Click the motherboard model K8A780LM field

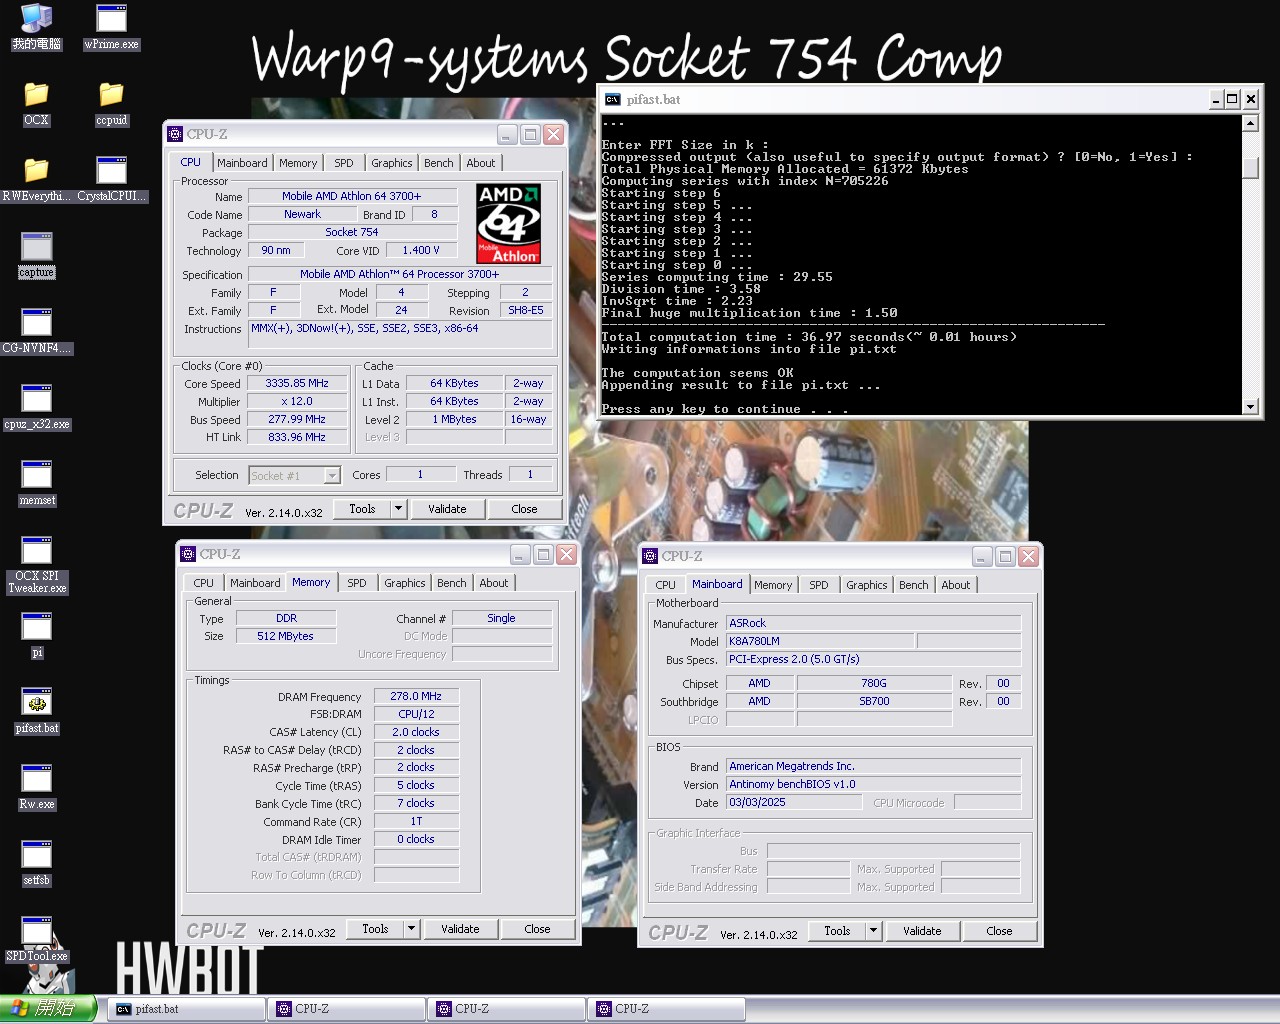[x=820, y=641]
